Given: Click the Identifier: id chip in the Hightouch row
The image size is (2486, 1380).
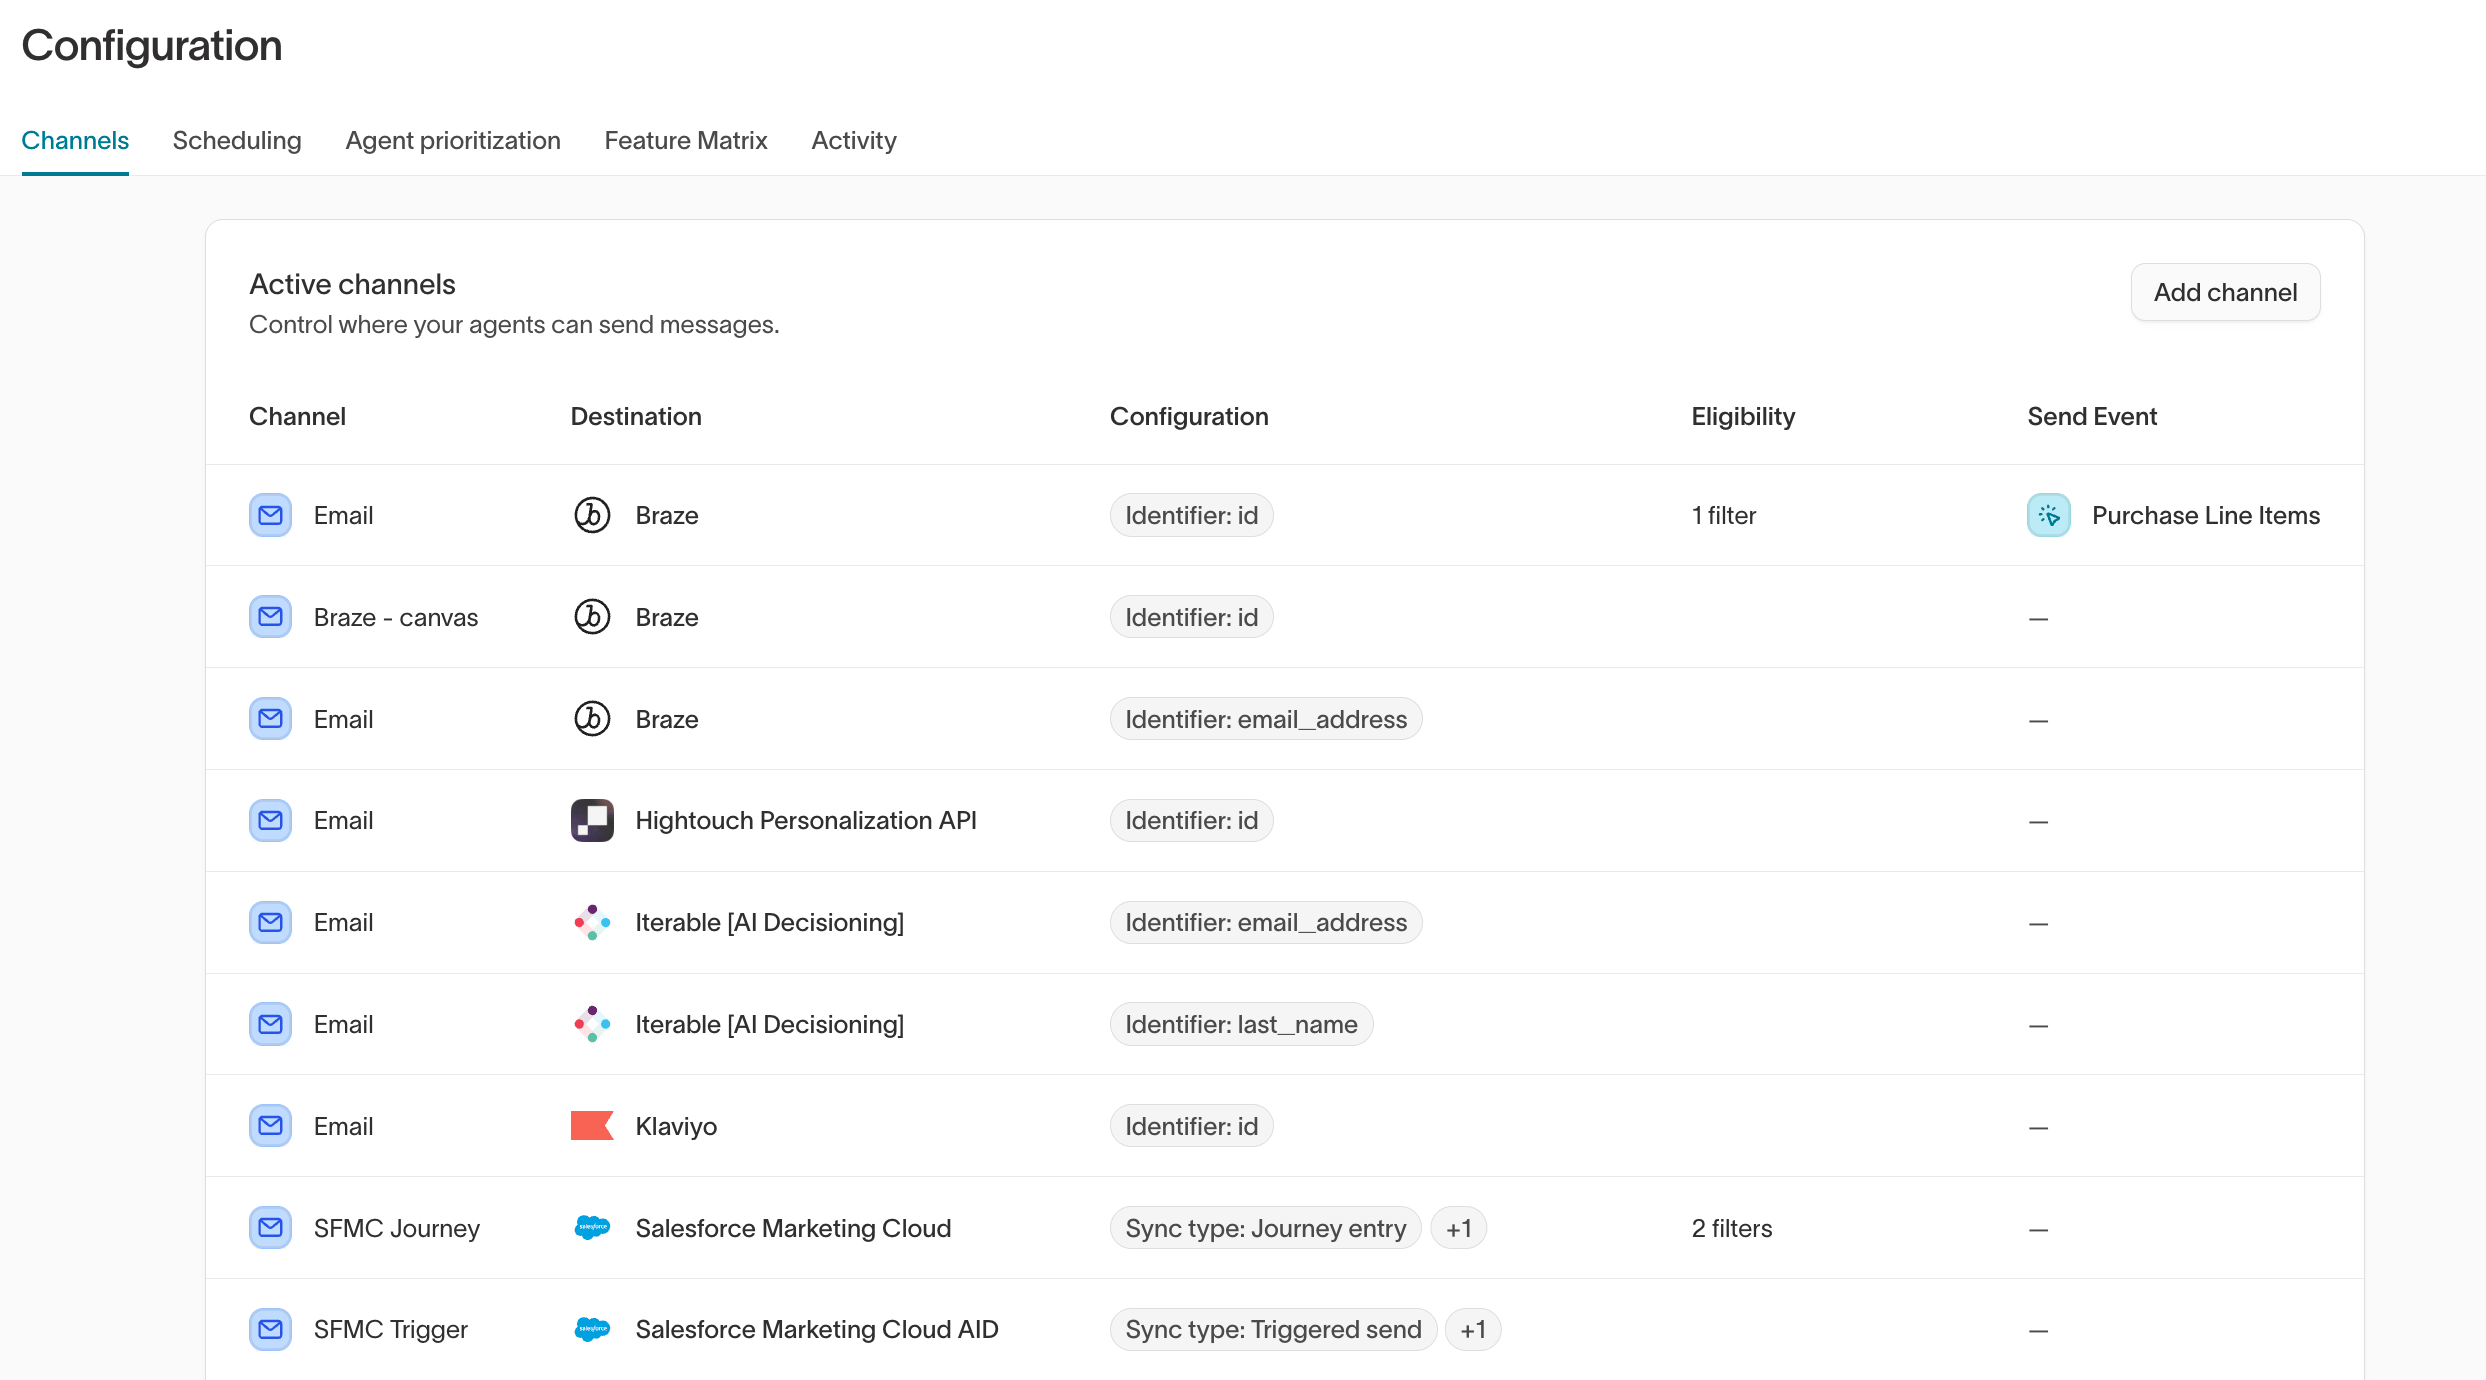Looking at the screenshot, I should tap(1192, 820).
